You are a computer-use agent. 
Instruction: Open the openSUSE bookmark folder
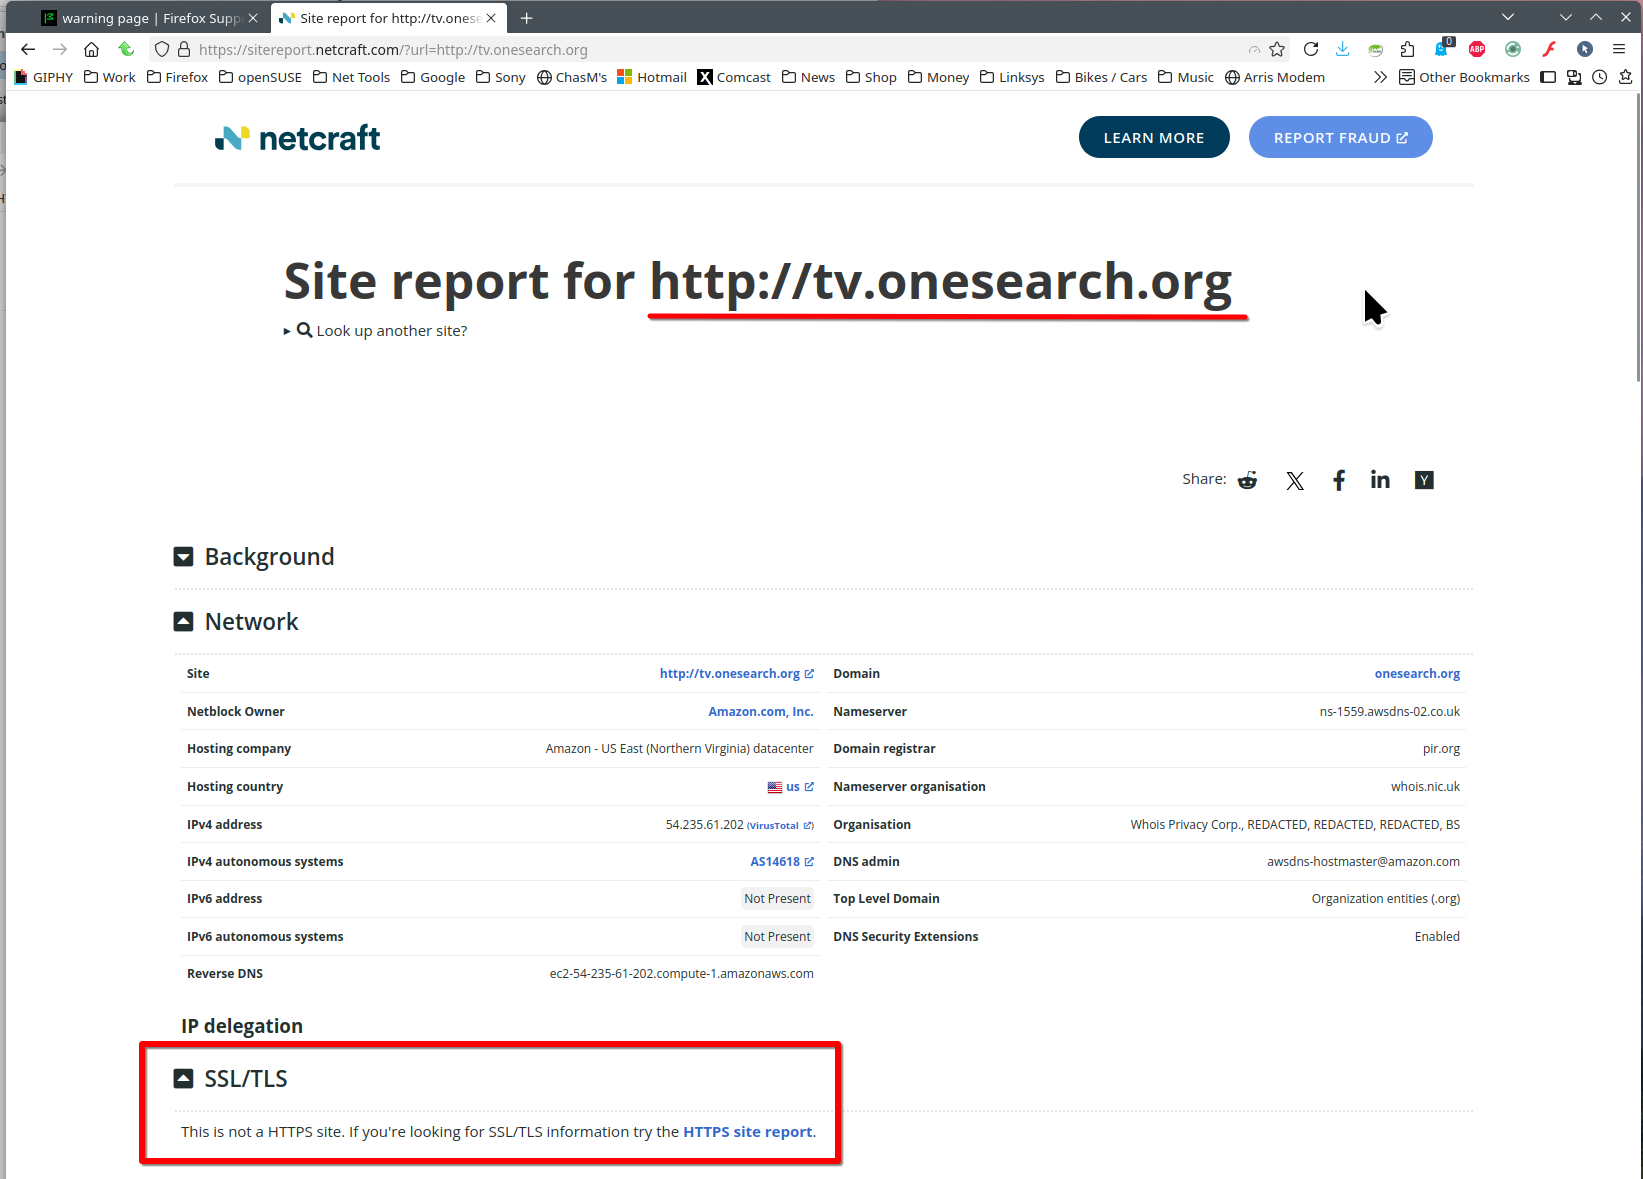click(x=260, y=77)
